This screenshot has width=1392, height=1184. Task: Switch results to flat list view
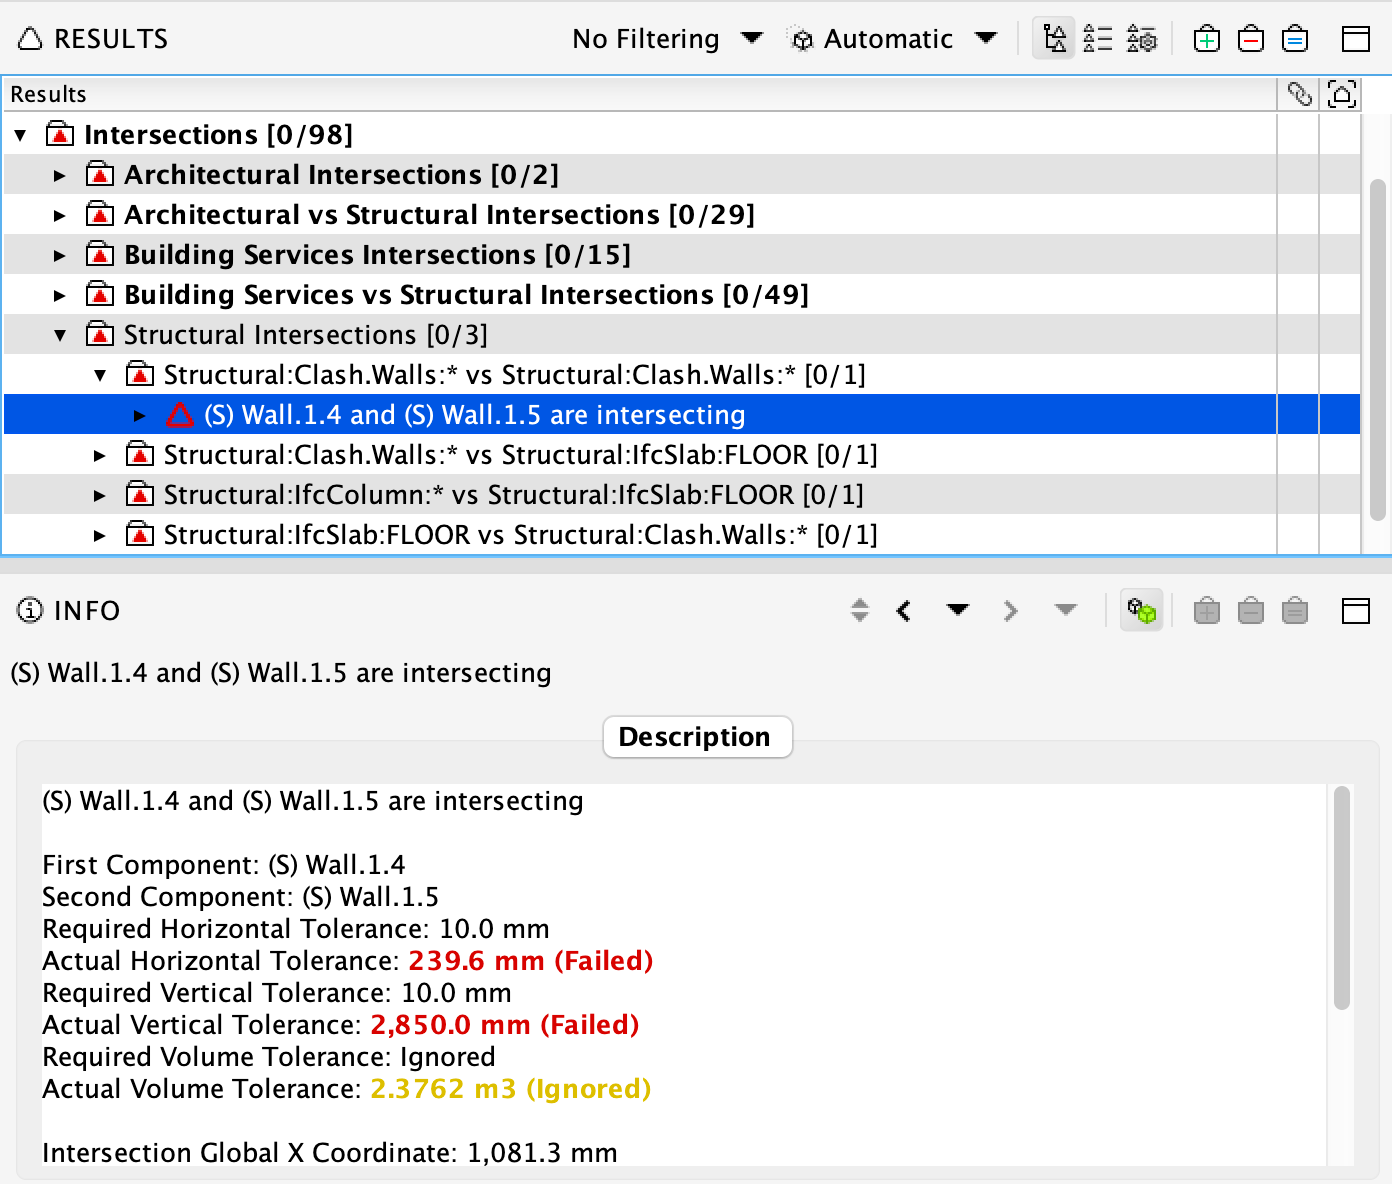(1098, 39)
